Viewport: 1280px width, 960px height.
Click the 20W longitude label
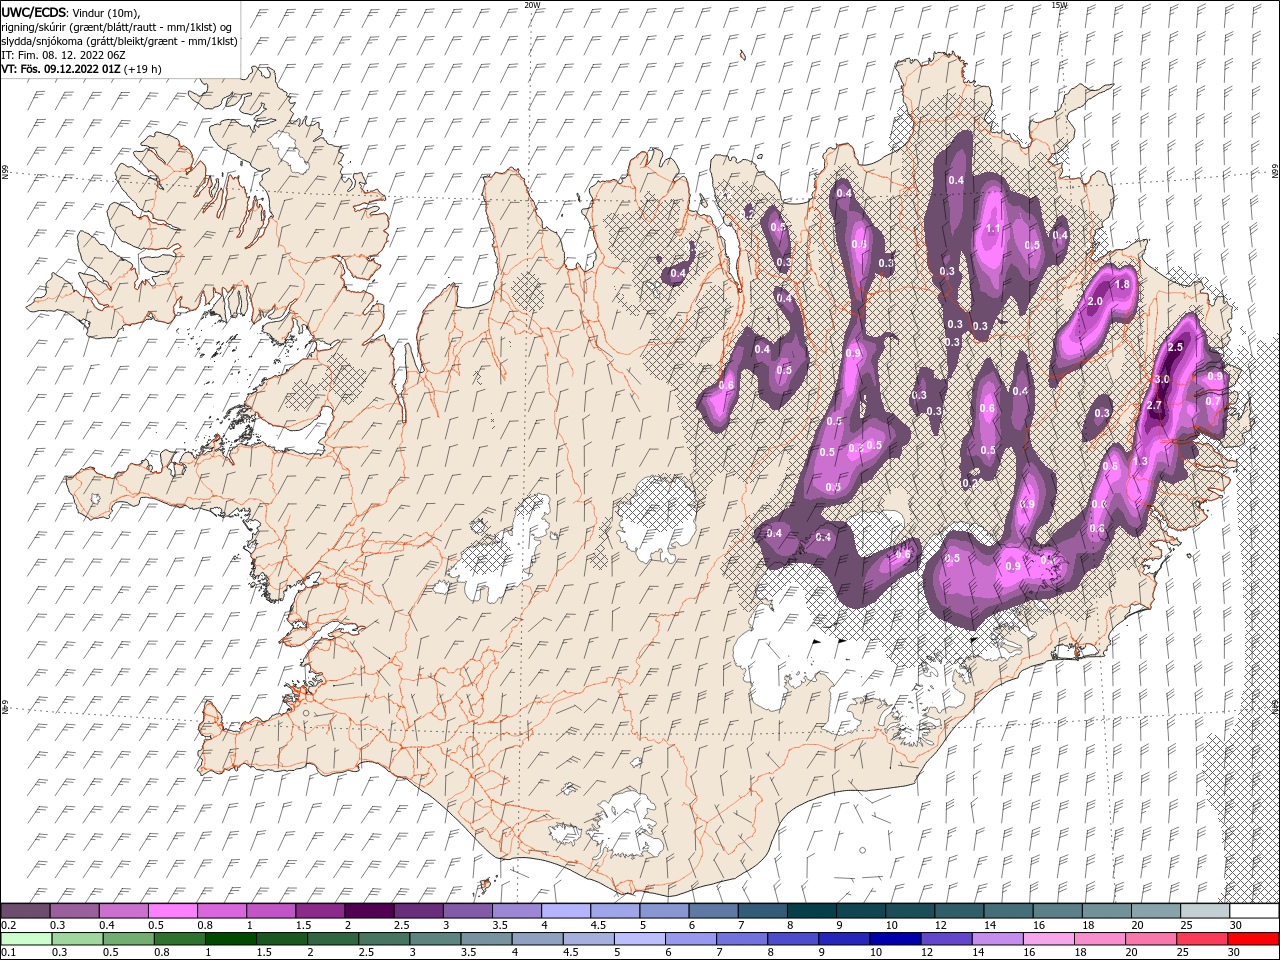click(x=532, y=5)
